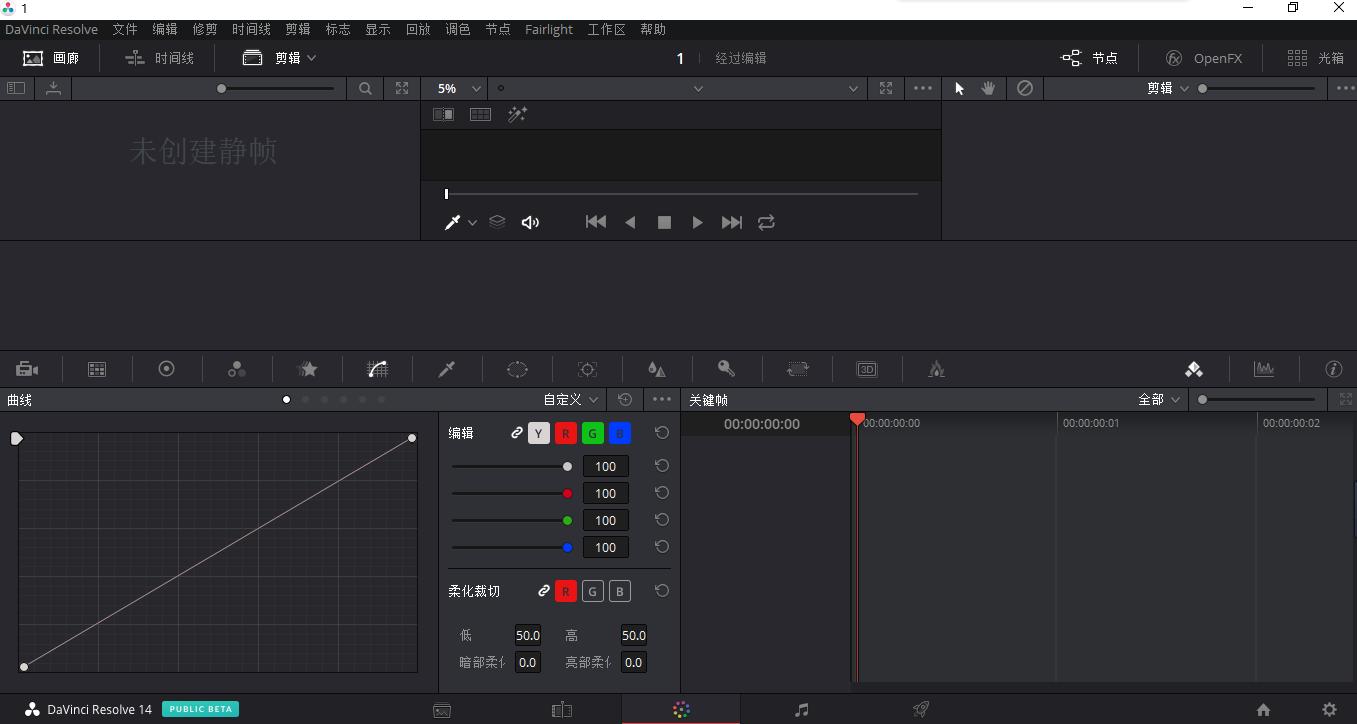The width and height of the screenshot is (1357, 724).
Task: Open the Tracker palette
Action: tap(587, 369)
